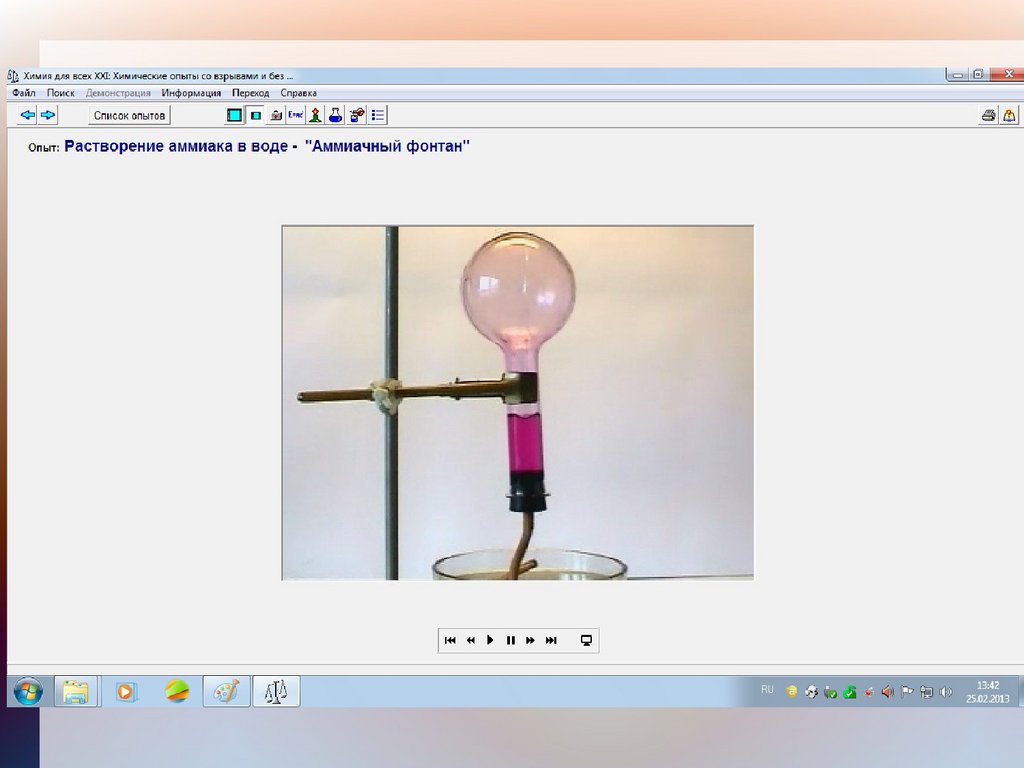The height and width of the screenshot is (768, 1024).
Task: Toggle full-screen video with monitor icon
Action: pyautogui.click(x=586, y=640)
